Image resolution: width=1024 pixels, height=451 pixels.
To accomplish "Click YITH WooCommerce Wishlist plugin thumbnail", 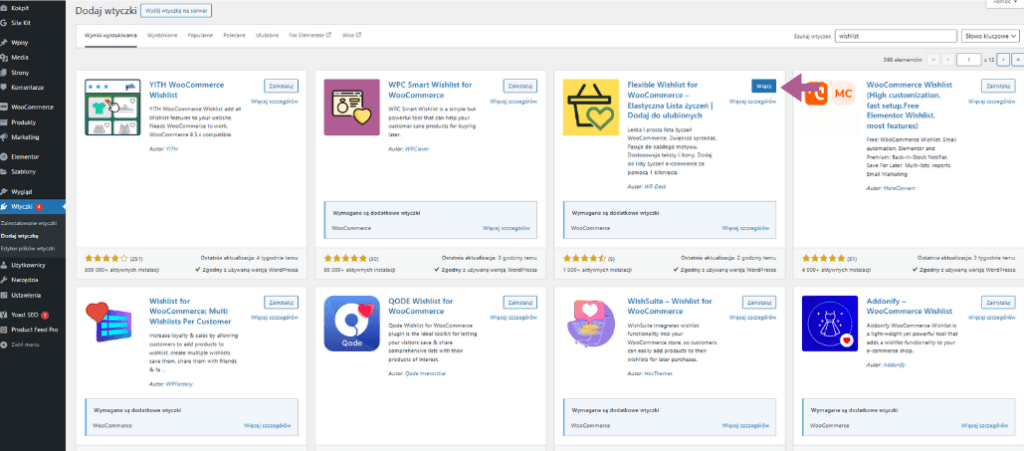I will click(x=112, y=108).
